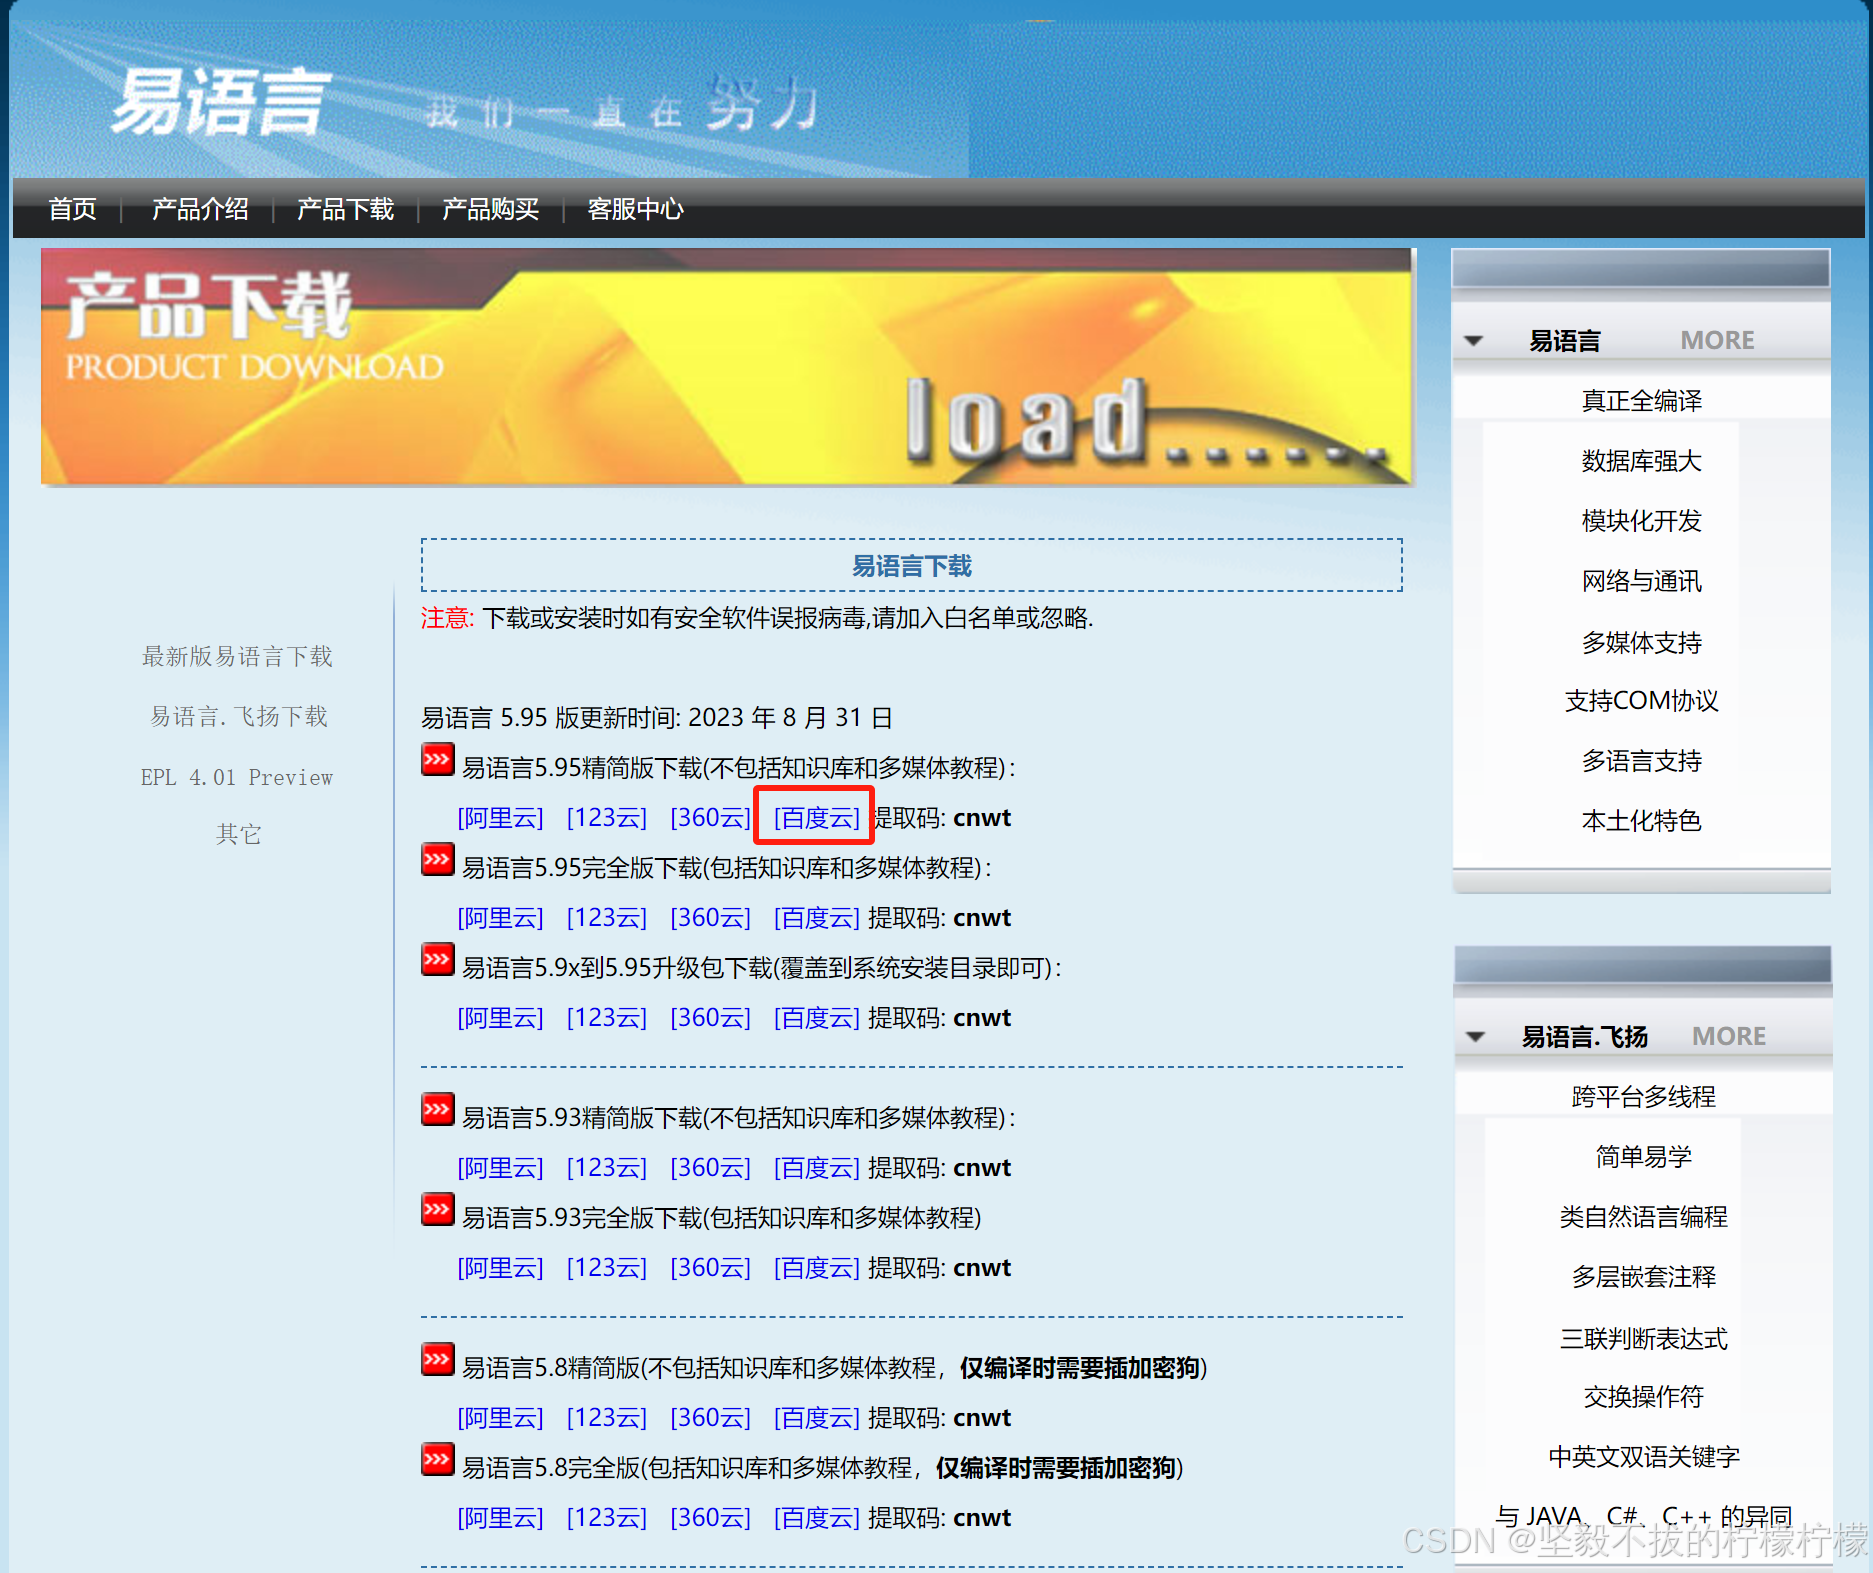Screen dimensions: 1873x1573
Task: Select EPL 4.01 Preview in left menu
Action: point(237,777)
